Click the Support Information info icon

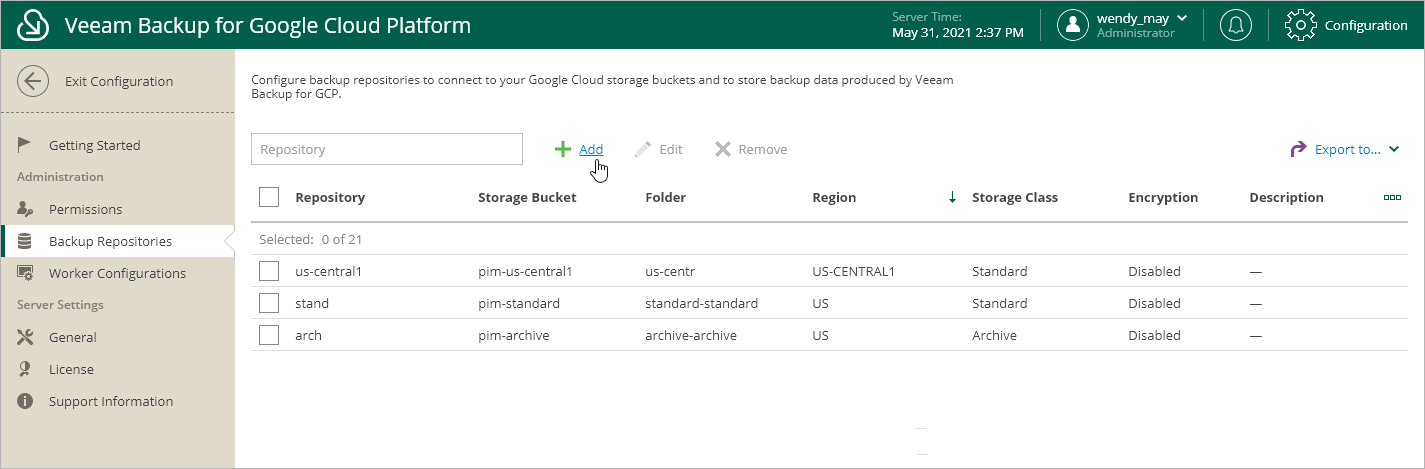click(x=26, y=401)
